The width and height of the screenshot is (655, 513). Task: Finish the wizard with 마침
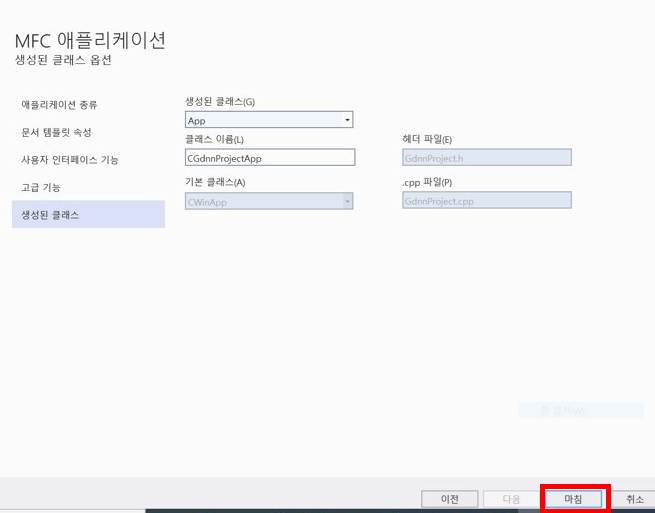pos(573,499)
